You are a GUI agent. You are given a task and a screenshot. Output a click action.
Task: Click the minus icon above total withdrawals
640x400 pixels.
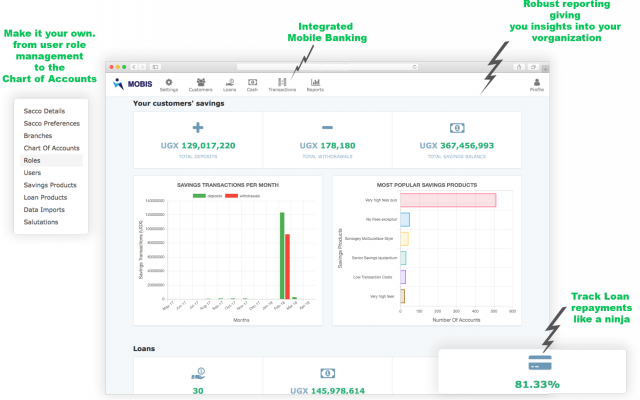[x=327, y=127]
